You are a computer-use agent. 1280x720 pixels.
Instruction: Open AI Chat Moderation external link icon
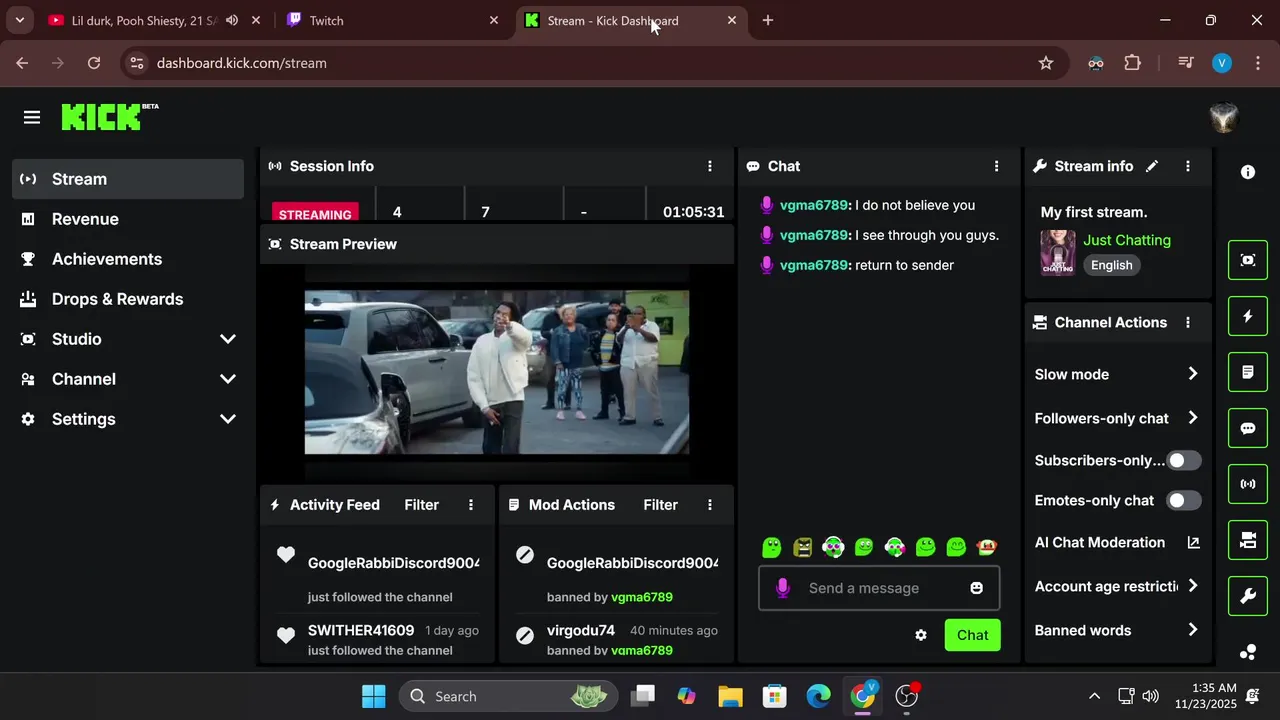coord(1193,542)
